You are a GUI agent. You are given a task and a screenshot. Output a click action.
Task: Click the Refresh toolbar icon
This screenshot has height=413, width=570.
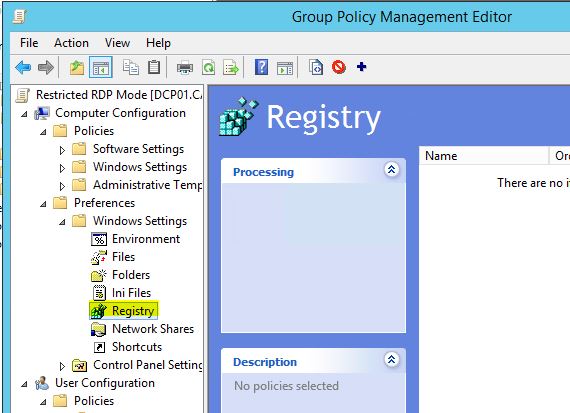[209, 68]
